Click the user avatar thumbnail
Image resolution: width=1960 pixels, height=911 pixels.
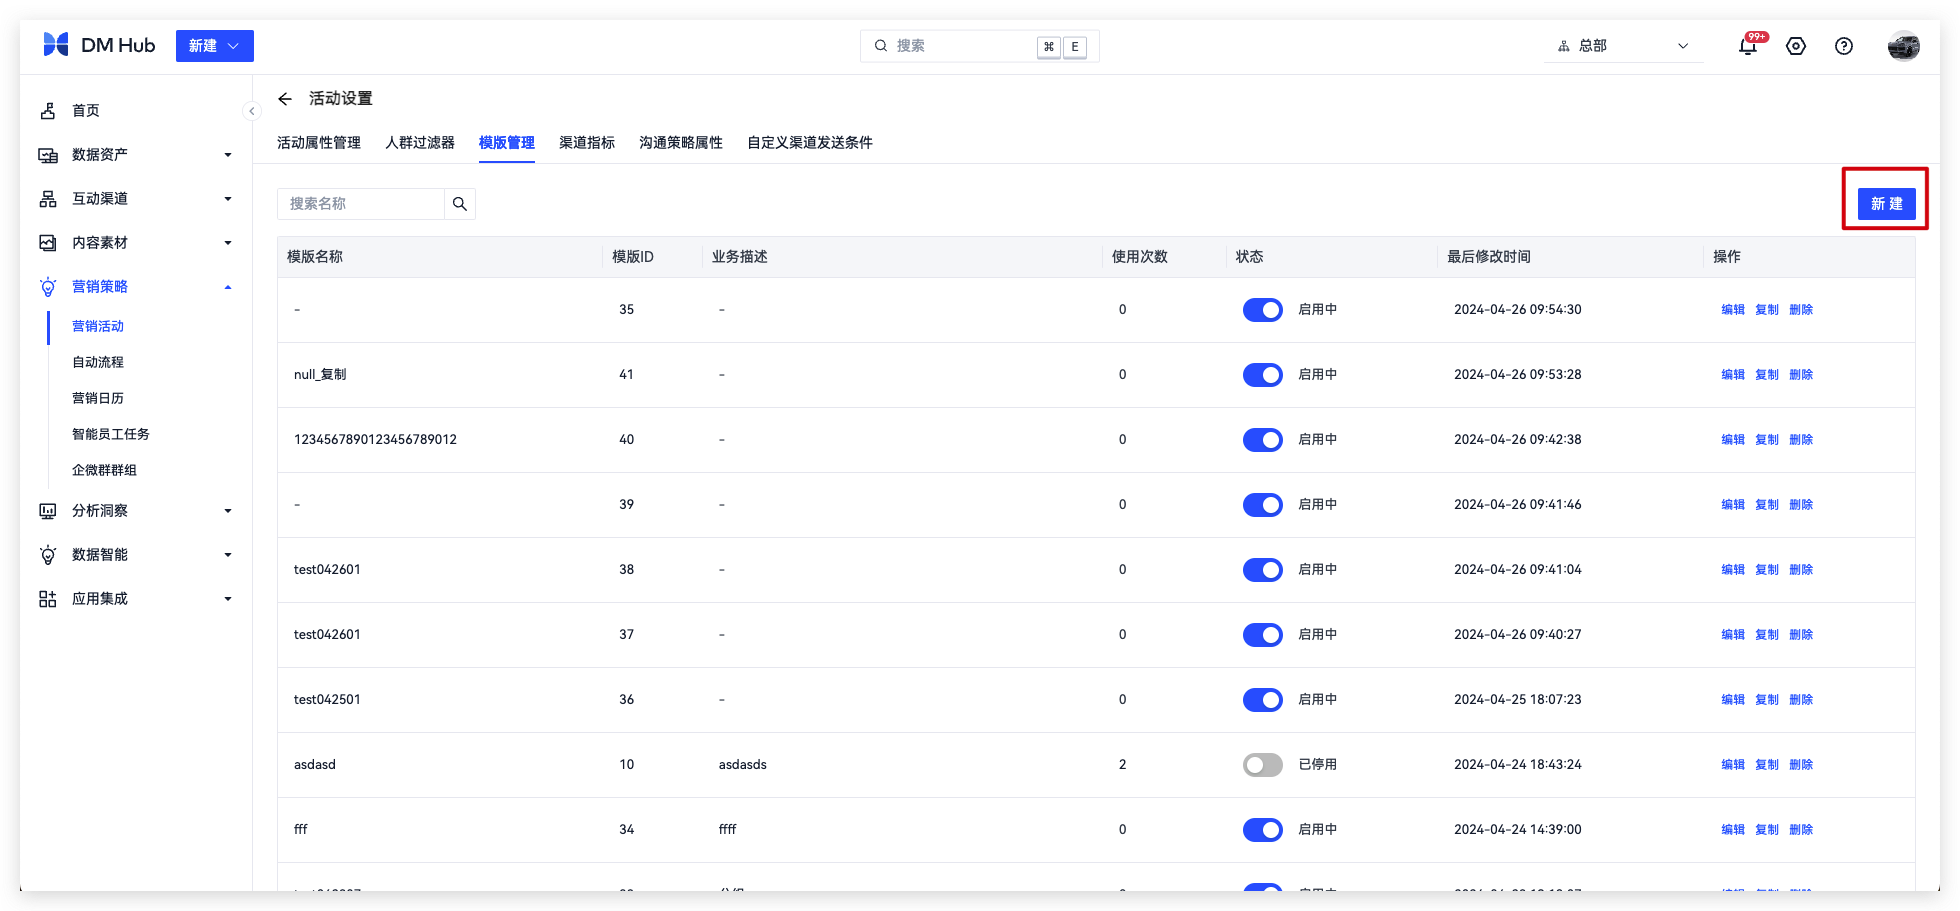point(1904,46)
